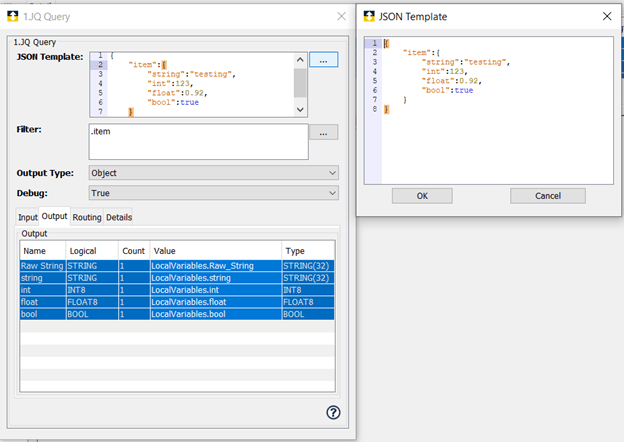Click the 1.JQ Query window app icon
The width and height of the screenshot is (624, 442).
tap(13, 16)
